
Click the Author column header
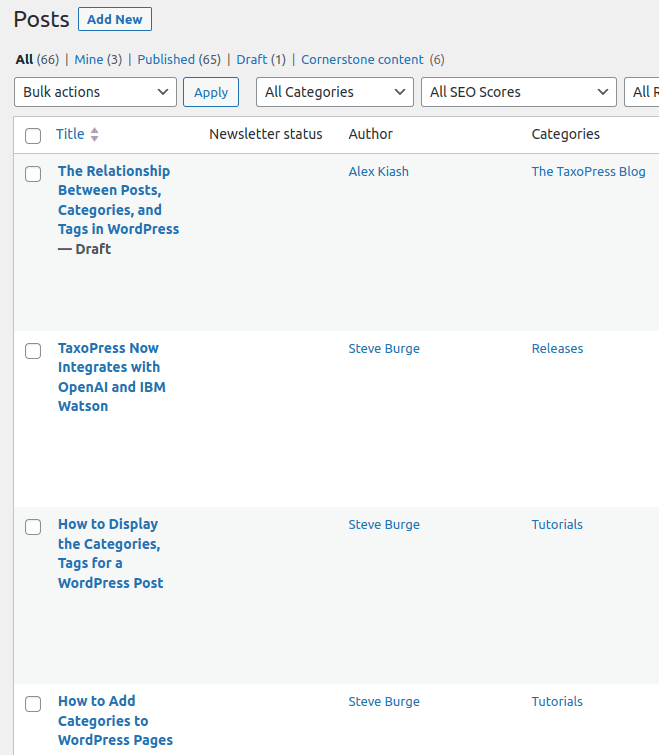coord(371,134)
